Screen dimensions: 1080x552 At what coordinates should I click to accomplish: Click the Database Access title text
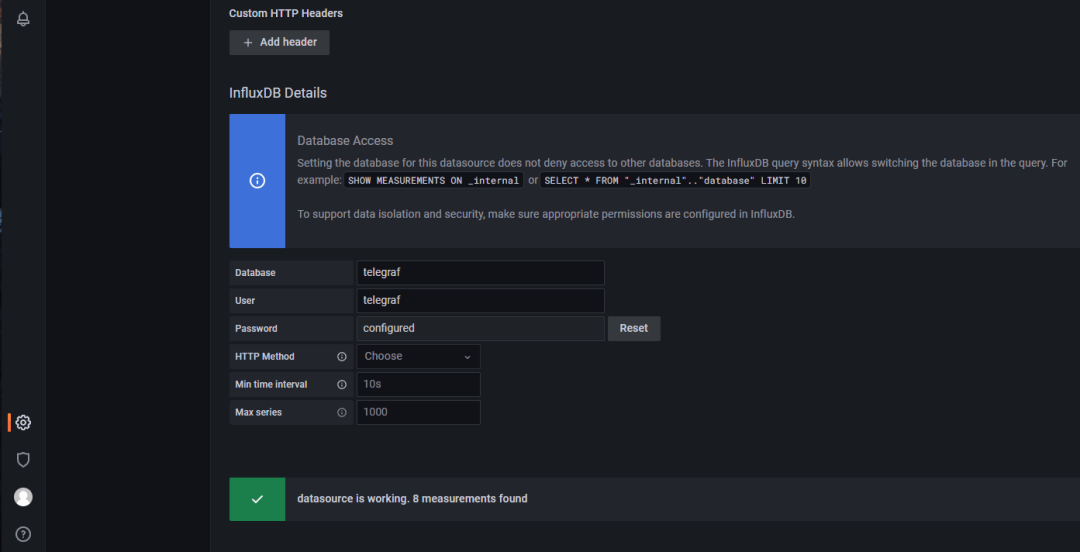pyautogui.click(x=345, y=141)
